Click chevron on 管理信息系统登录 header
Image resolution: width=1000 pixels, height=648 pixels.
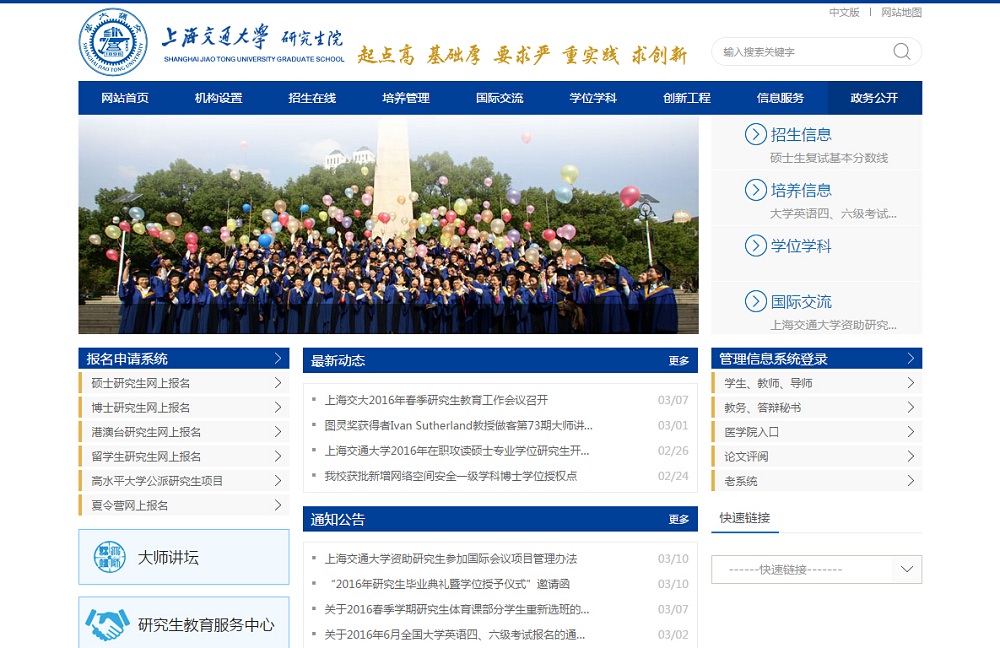click(x=910, y=358)
